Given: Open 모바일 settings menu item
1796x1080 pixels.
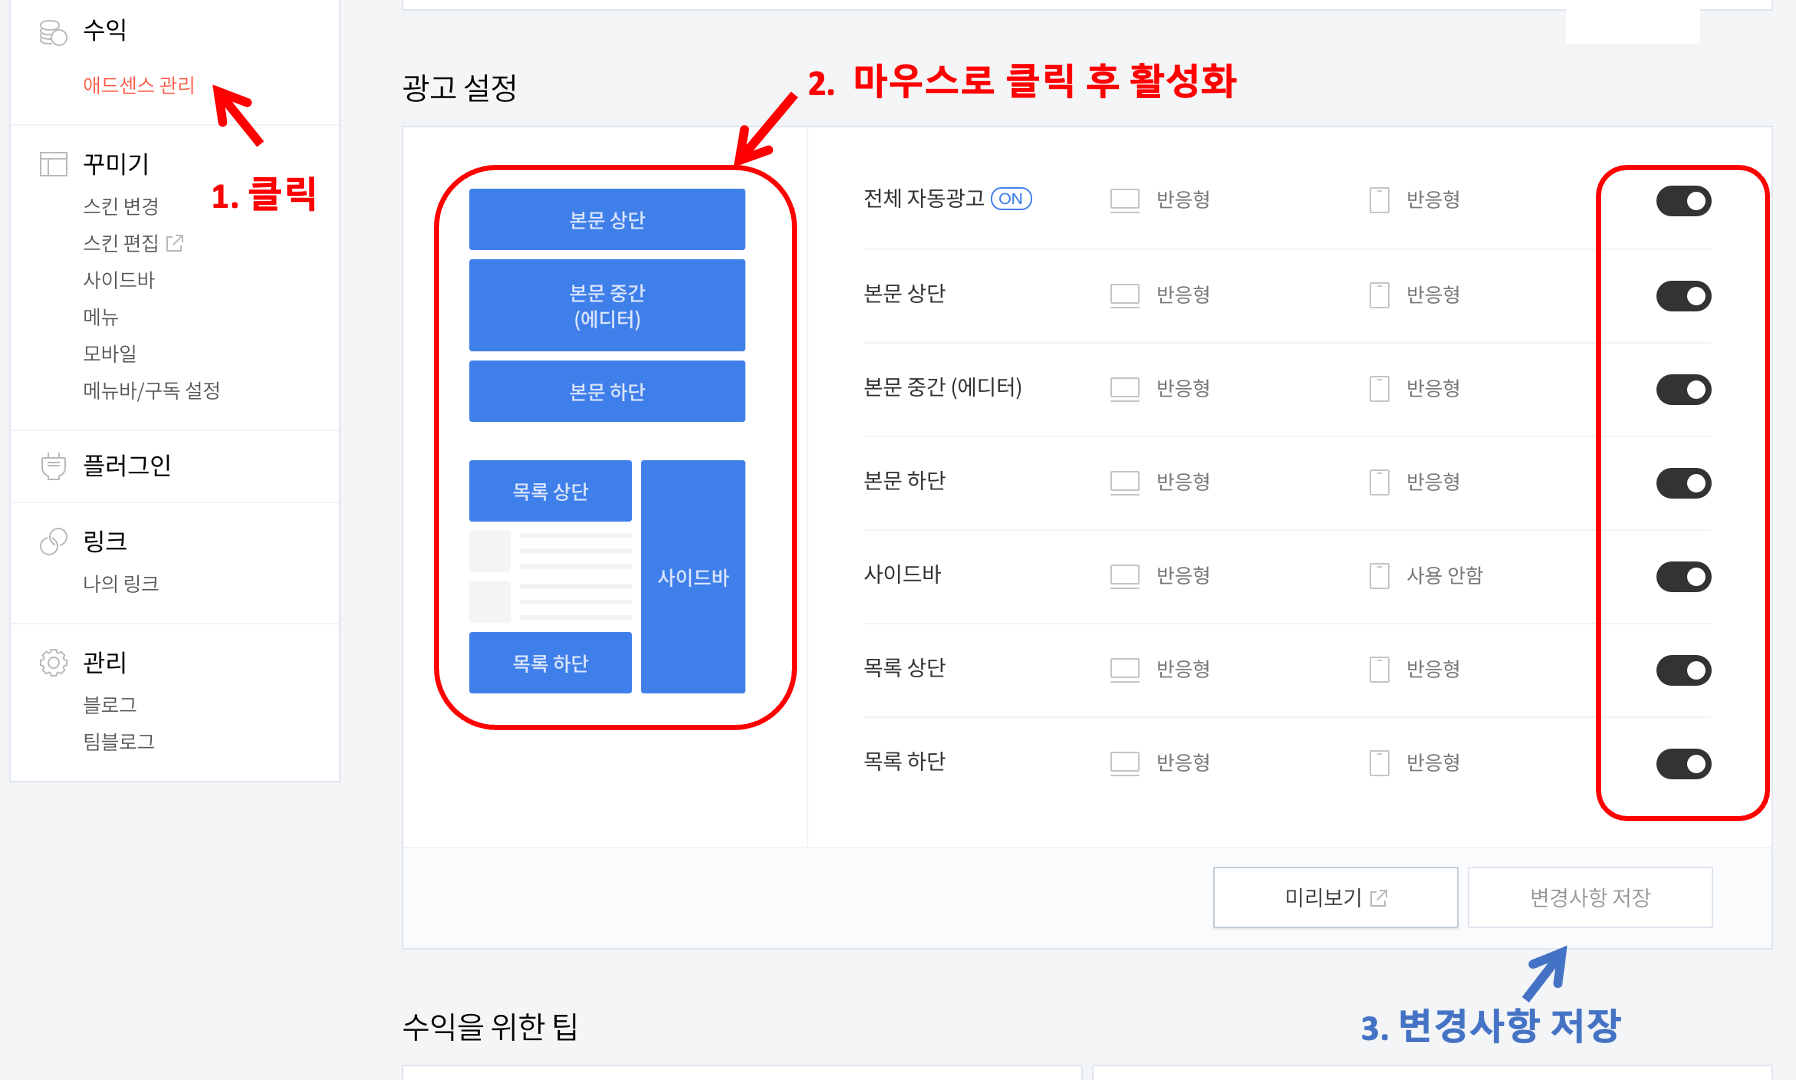Looking at the screenshot, I should pos(110,353).
